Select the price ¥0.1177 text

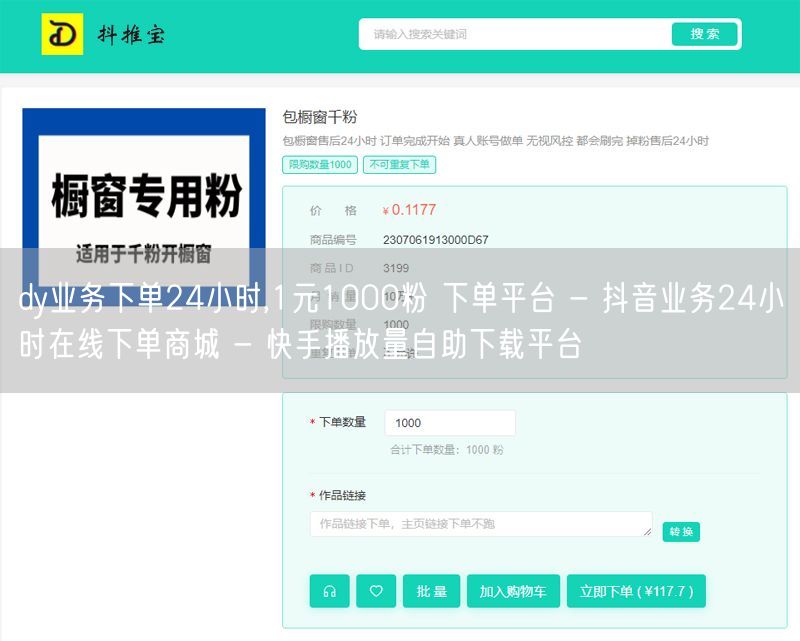409,210
